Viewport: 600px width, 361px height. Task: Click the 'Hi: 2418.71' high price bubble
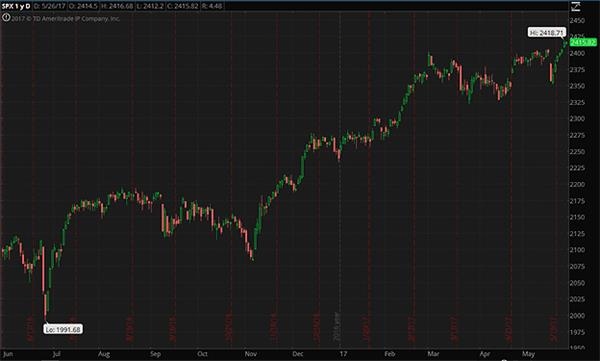[547, 33]
